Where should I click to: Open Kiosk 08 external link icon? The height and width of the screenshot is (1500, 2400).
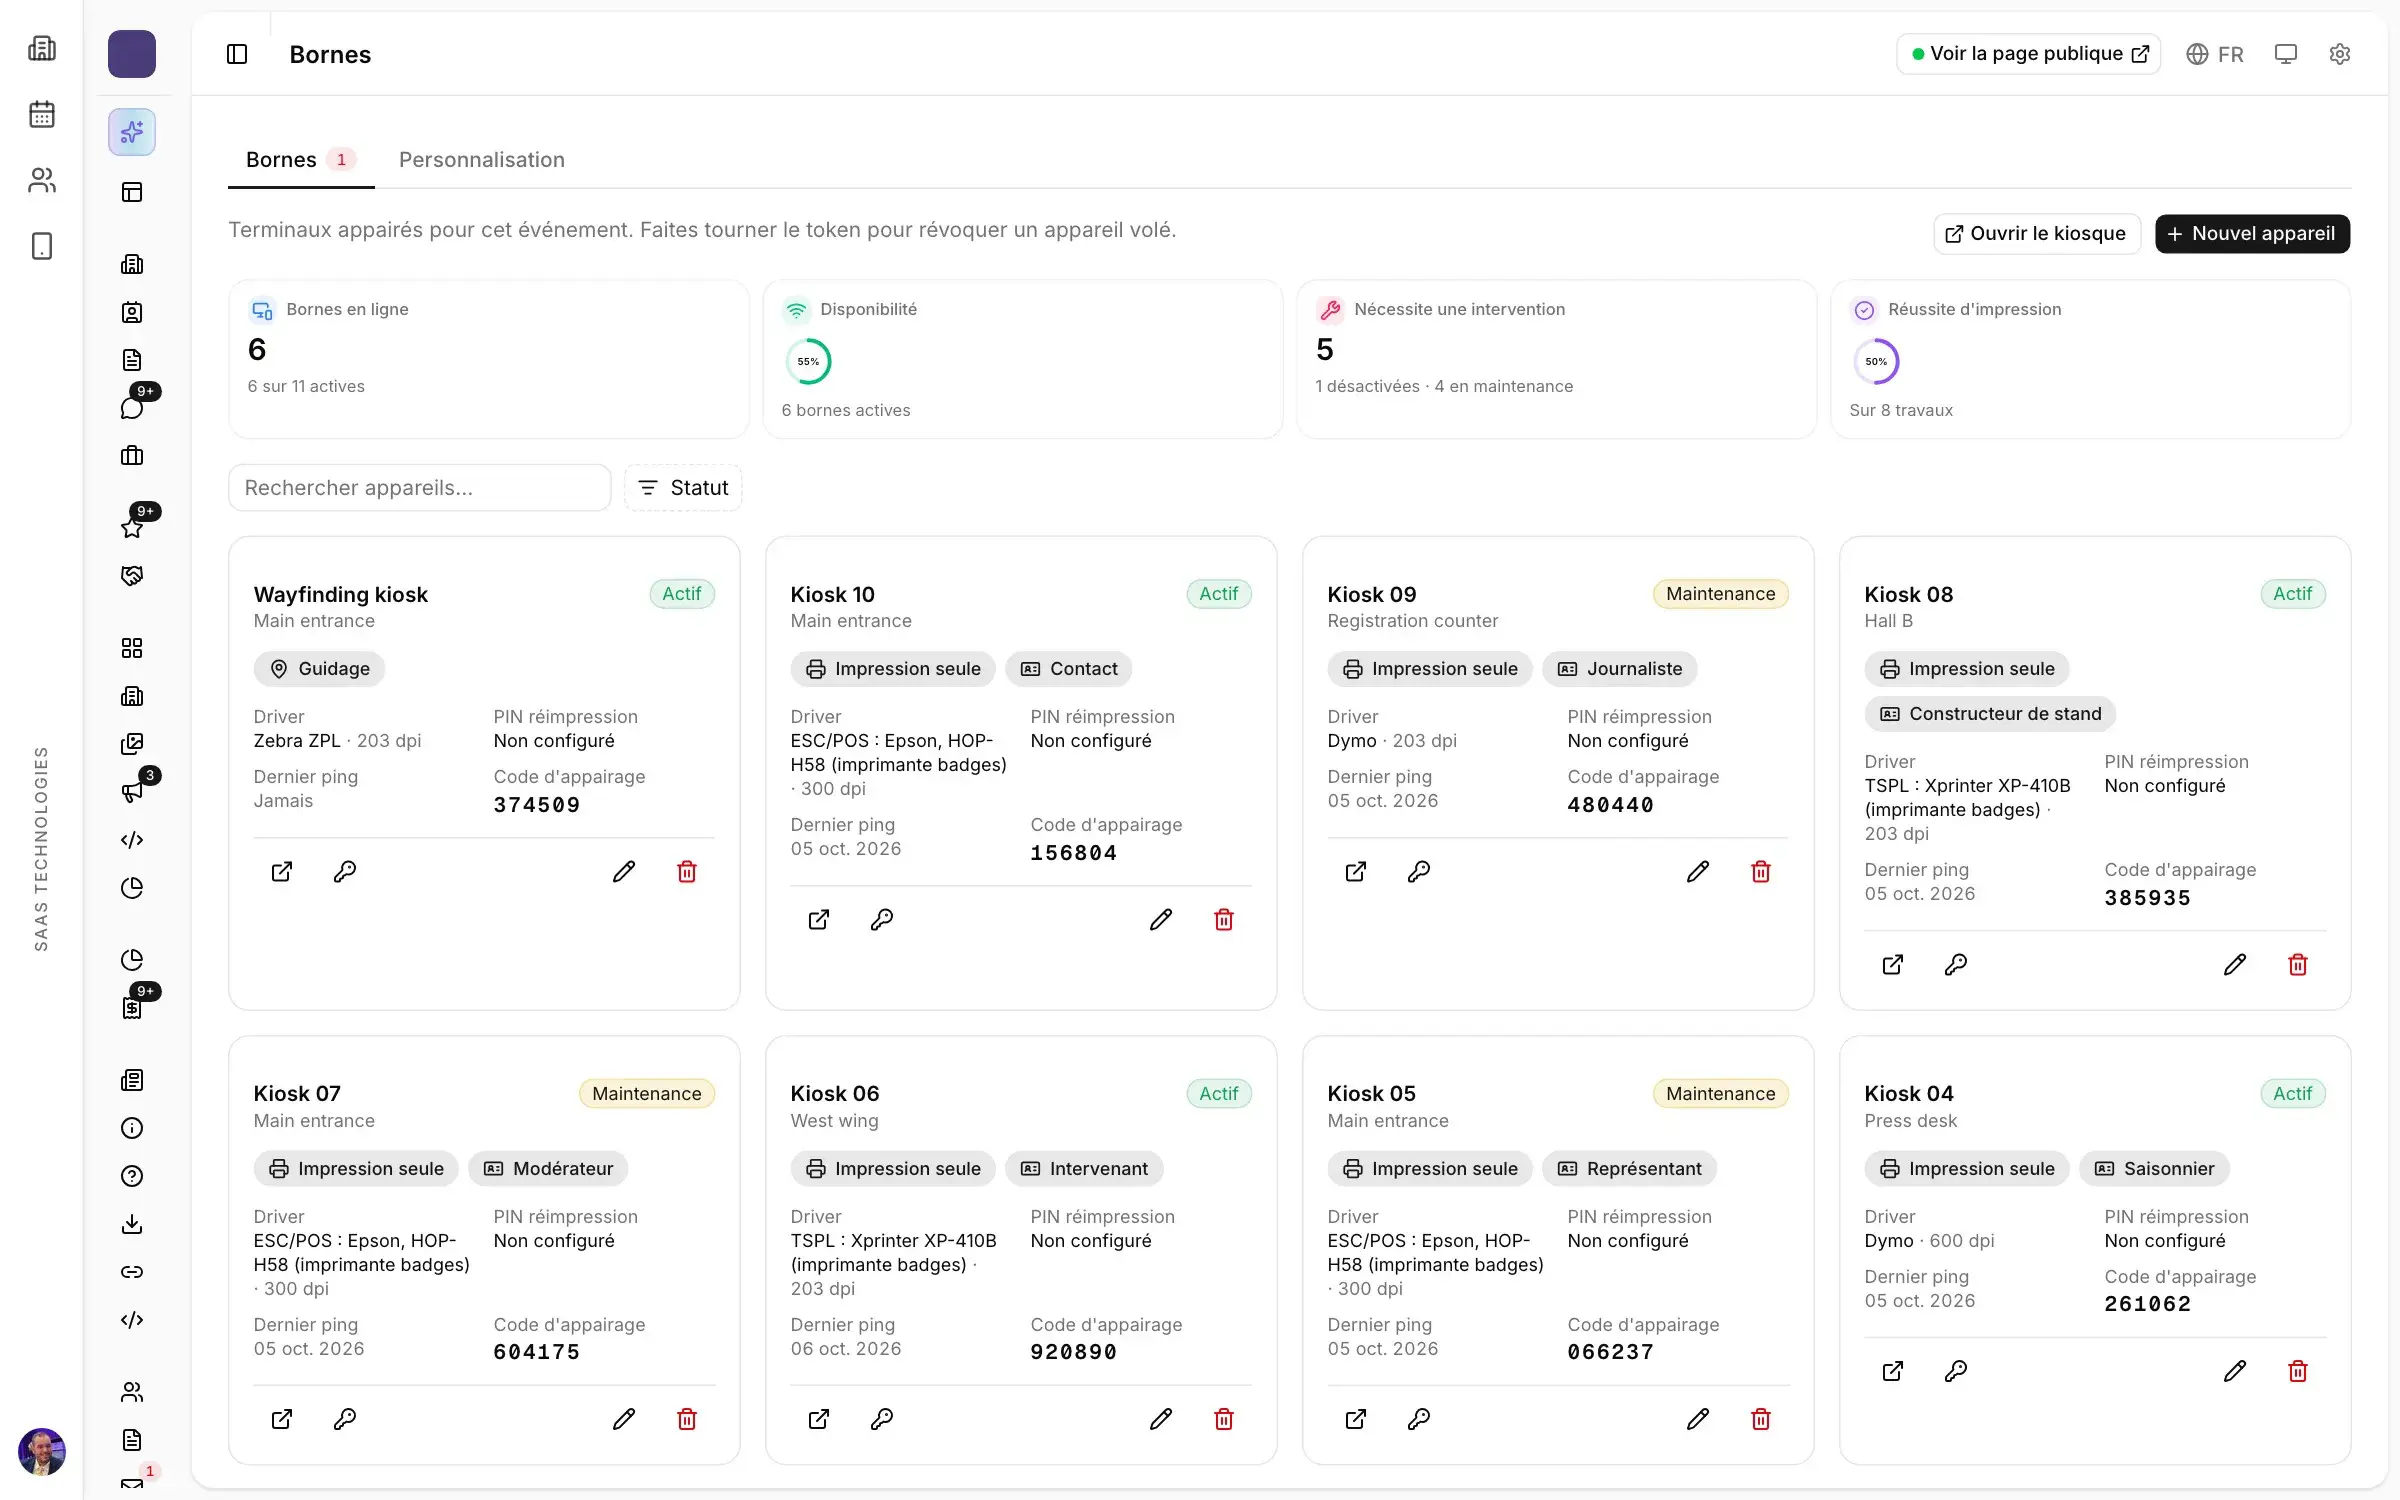pyautogui.click(x=1893, y=965)
